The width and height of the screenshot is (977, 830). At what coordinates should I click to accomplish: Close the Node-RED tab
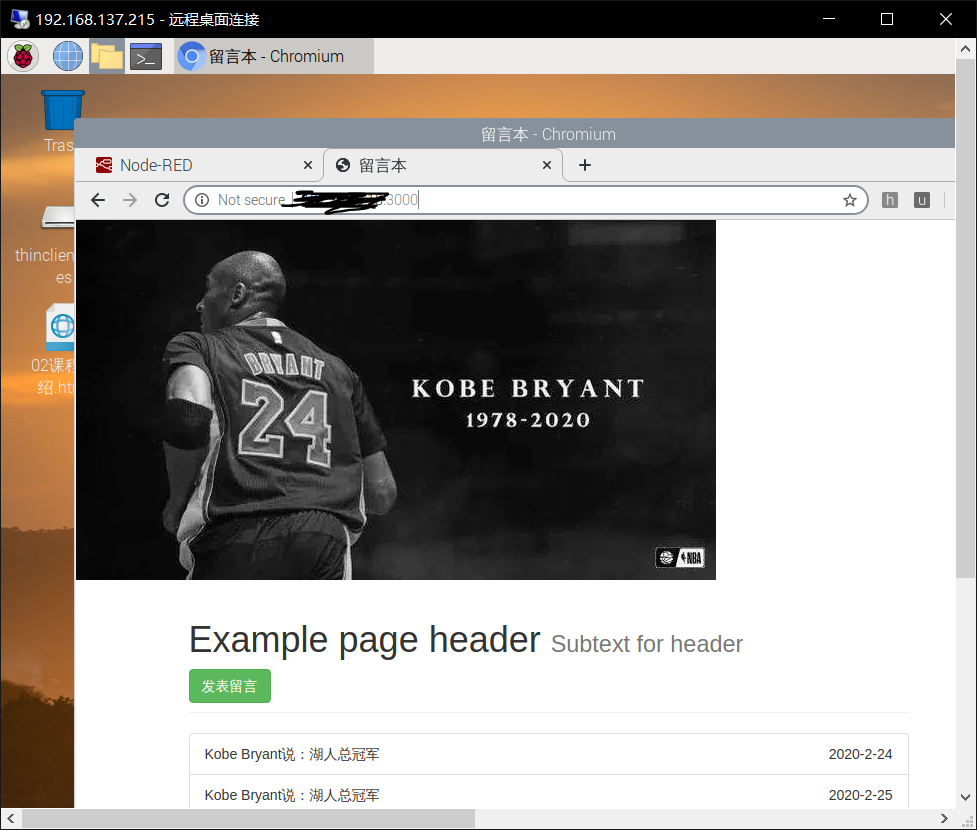(308, 165)
